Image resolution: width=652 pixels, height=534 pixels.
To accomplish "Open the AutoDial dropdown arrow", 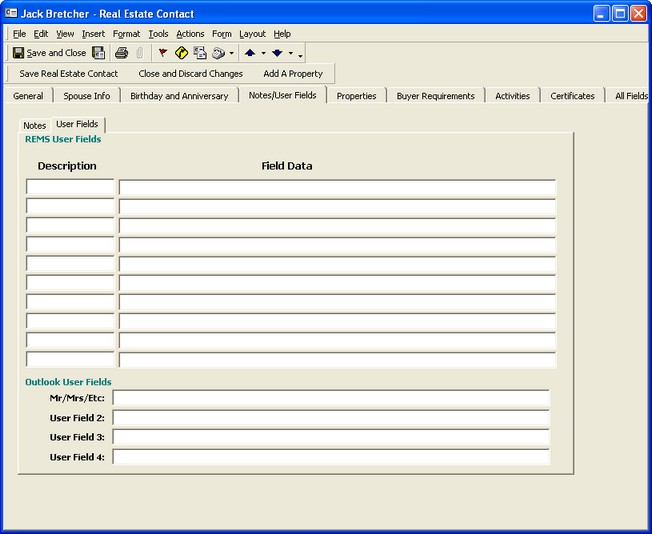I will [x=232, y=53].
